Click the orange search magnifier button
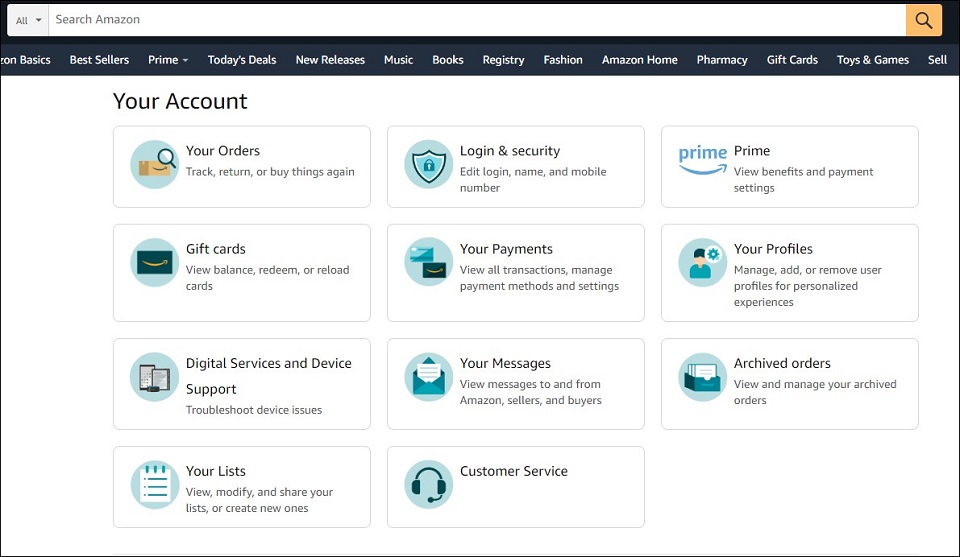The width and height of the screenshot is (960, 557). pos(923,20)
